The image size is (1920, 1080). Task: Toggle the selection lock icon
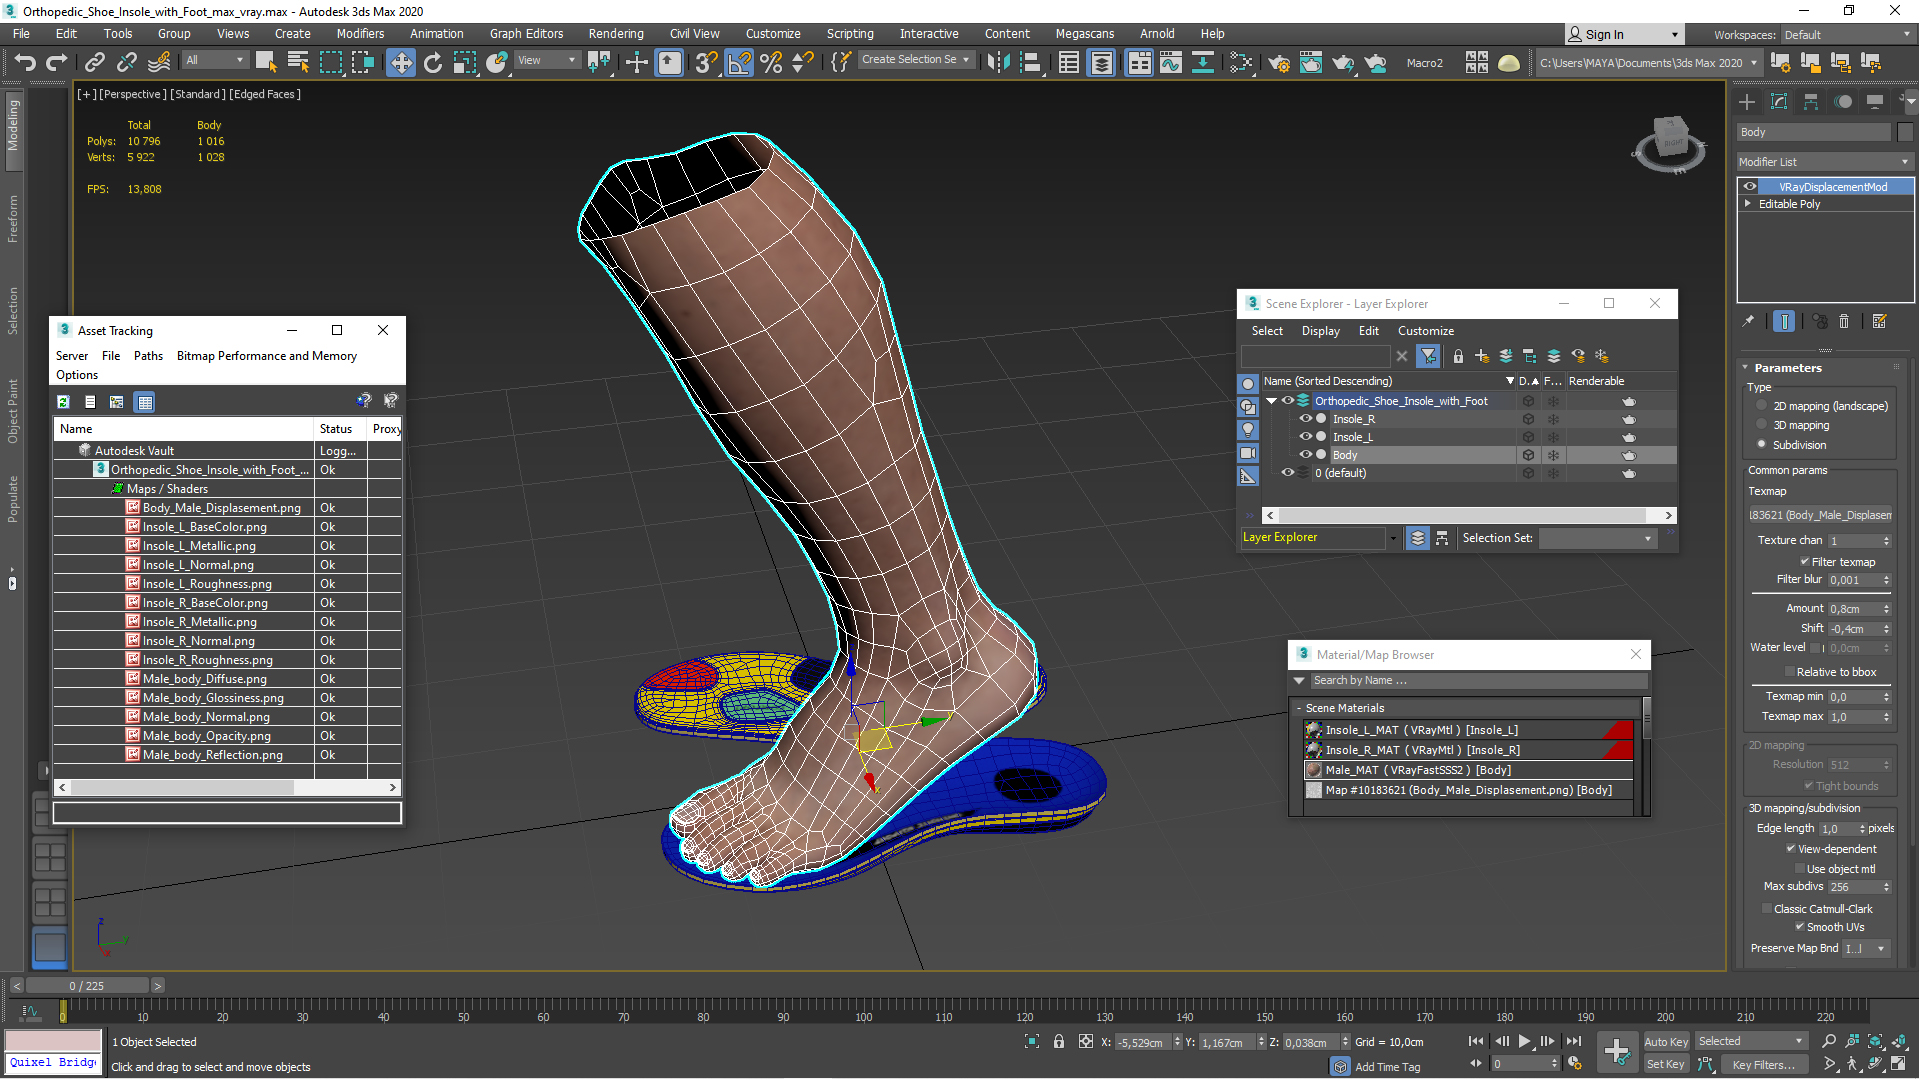[x=1059, y=1042]
